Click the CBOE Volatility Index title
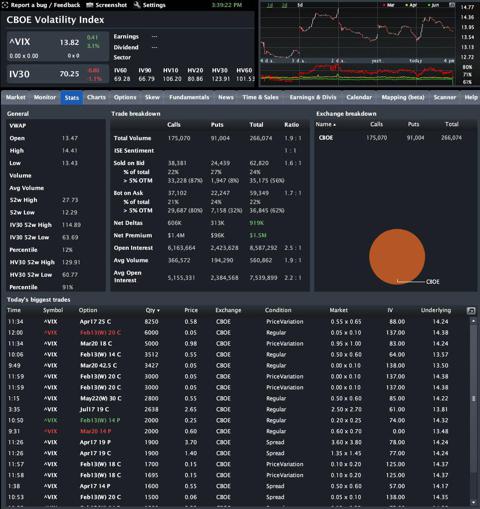 tap(55, 20)
